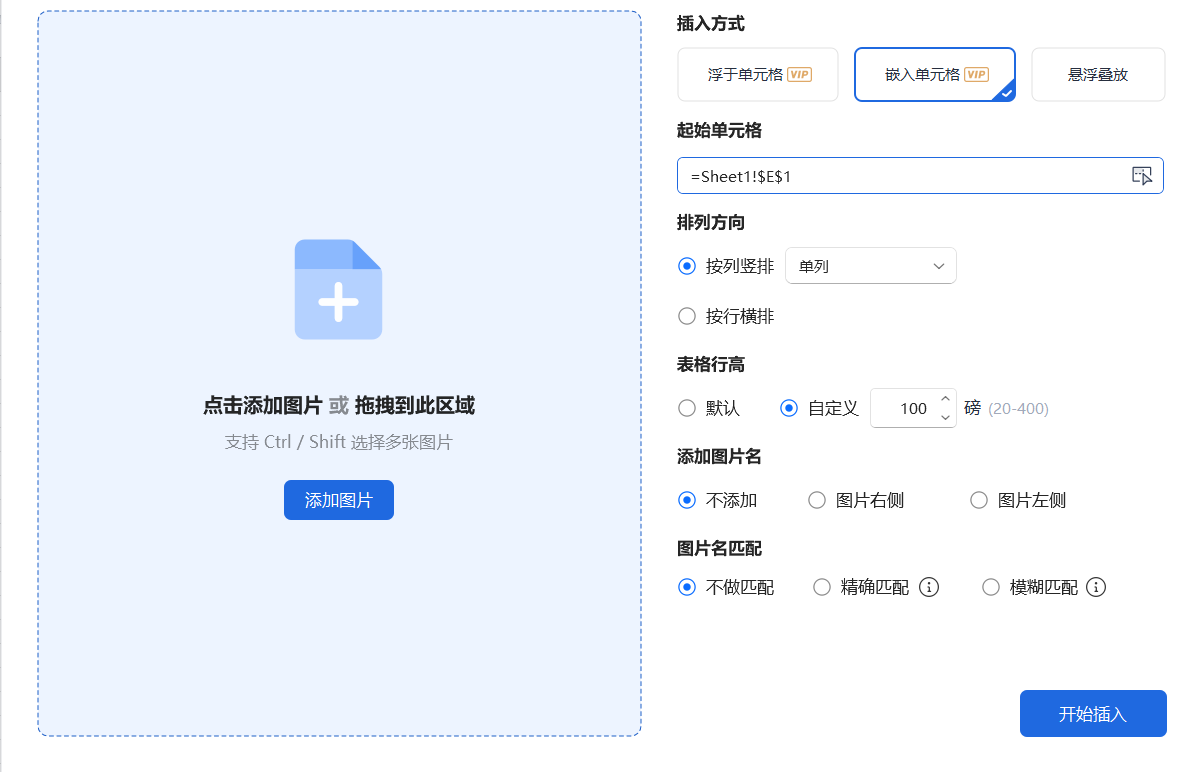Viewport: 1196px width, 772px height.
Task: Click the 点击添加图片 drop zone text
Action: pyautogui.click(x=262, y=406)
